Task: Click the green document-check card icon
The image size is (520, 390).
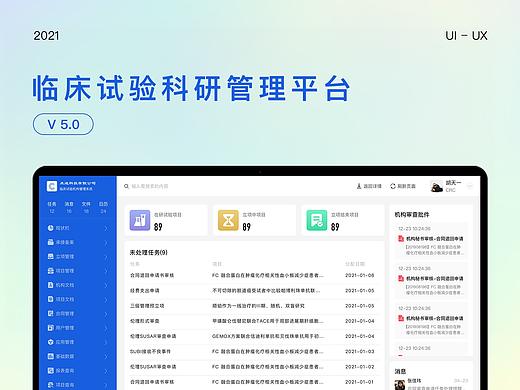Action: [x=317, y=220]
